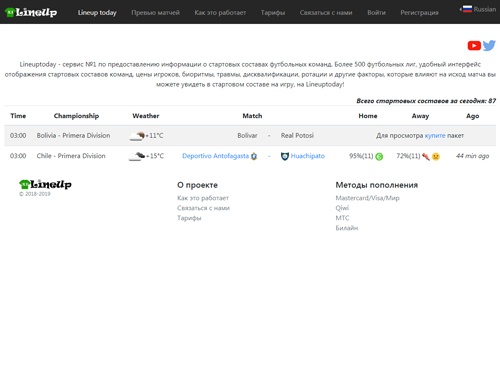500x375 pixels.
Task: Open the Регистрация page
Action: [x=419, y=13]
